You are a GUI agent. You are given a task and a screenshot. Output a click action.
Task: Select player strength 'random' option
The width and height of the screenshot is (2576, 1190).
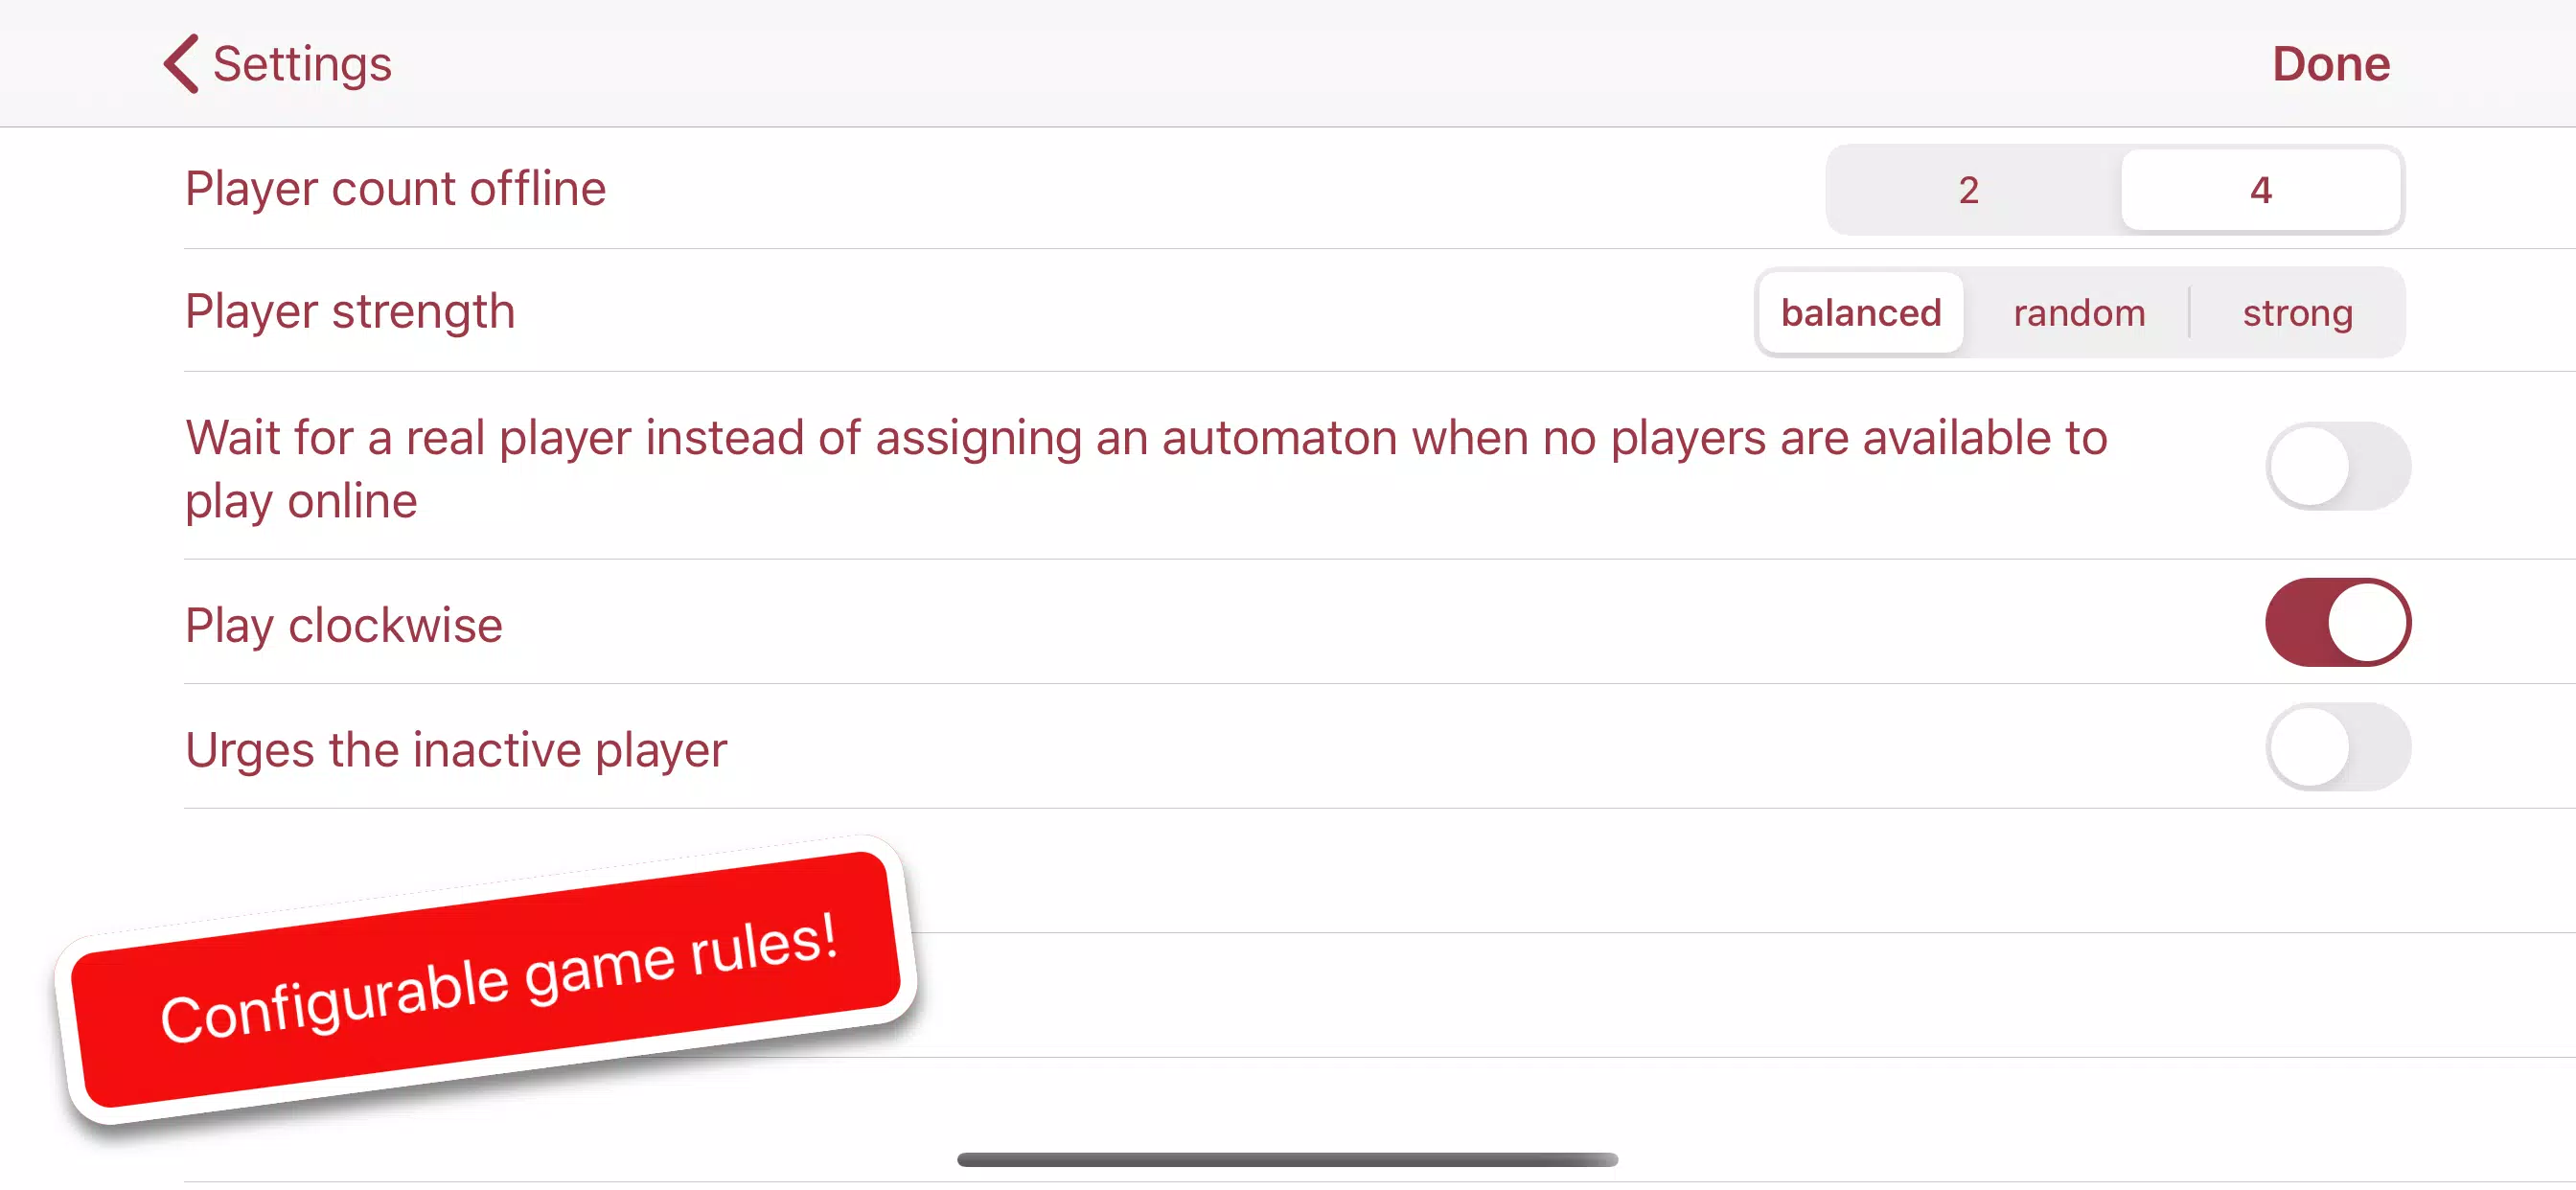(x=2080, y=312)
